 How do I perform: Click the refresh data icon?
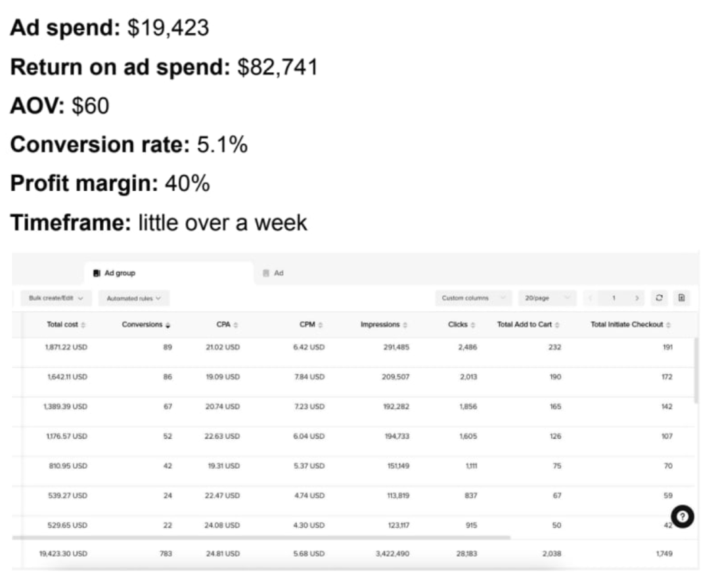pyautogui.click(x=659, y=298)
